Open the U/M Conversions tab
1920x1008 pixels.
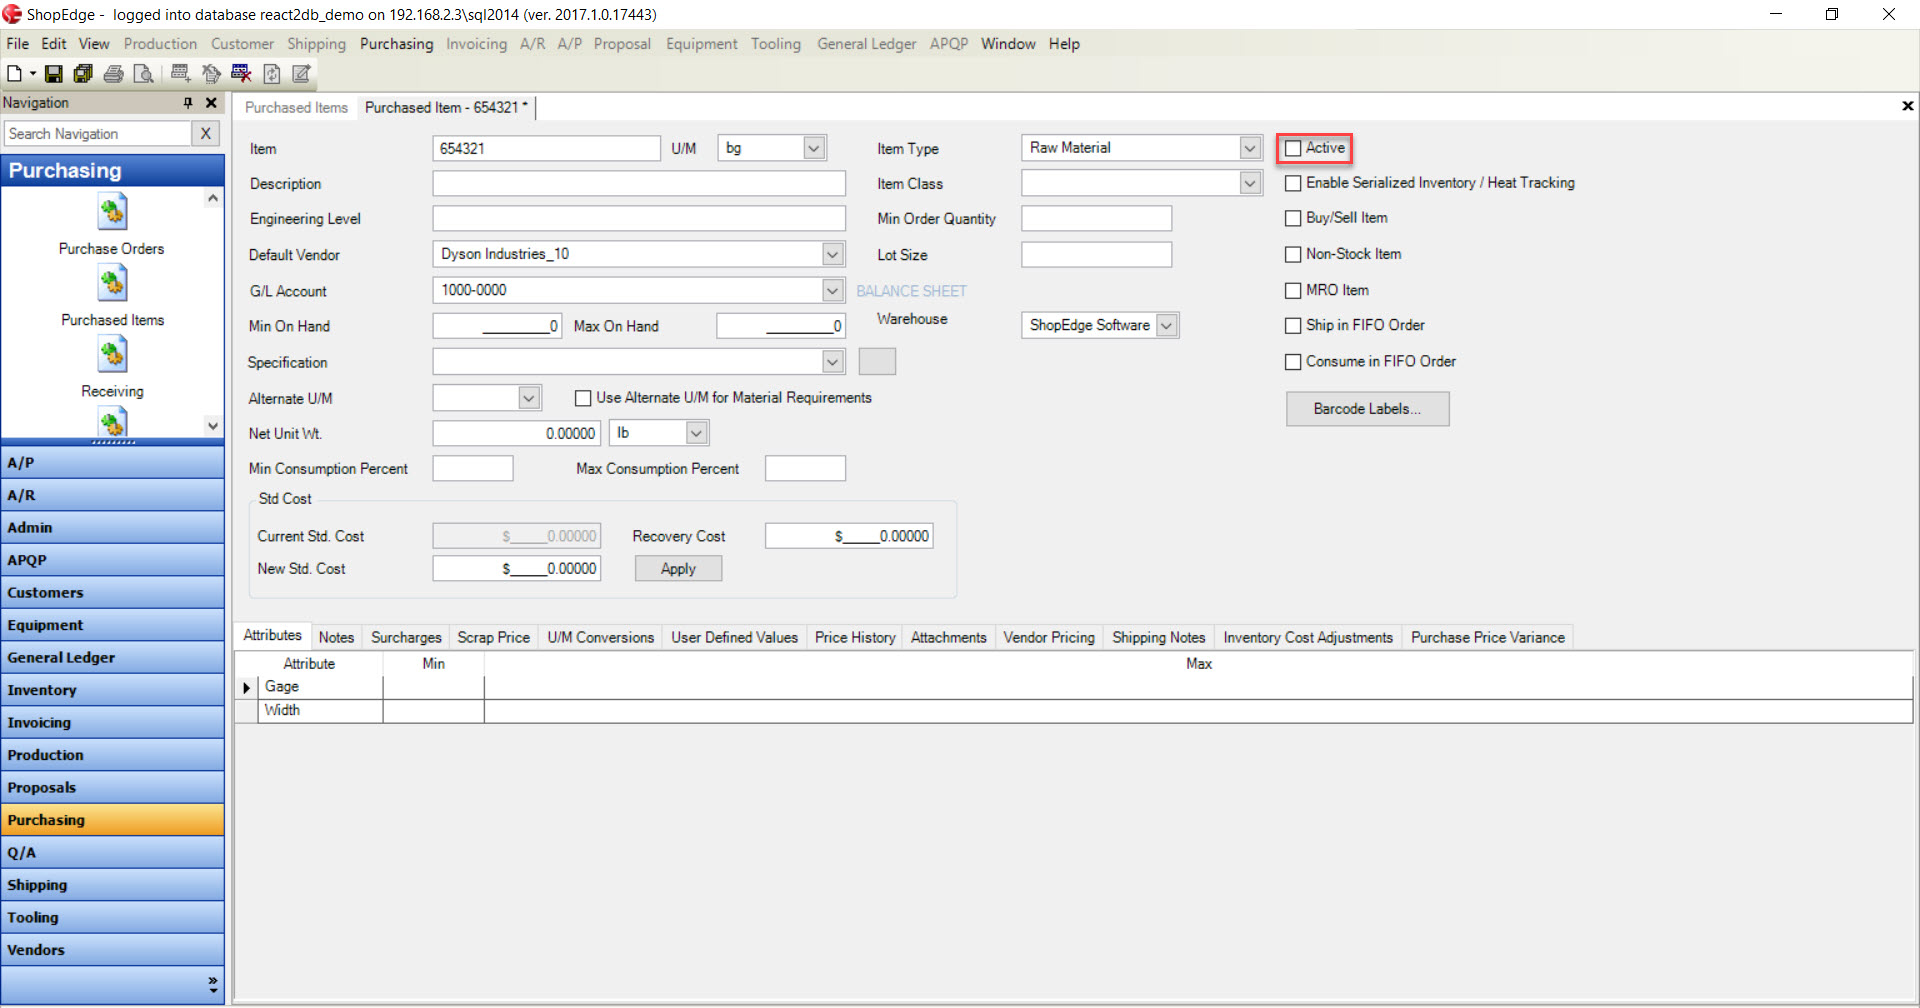click(600, 637)
